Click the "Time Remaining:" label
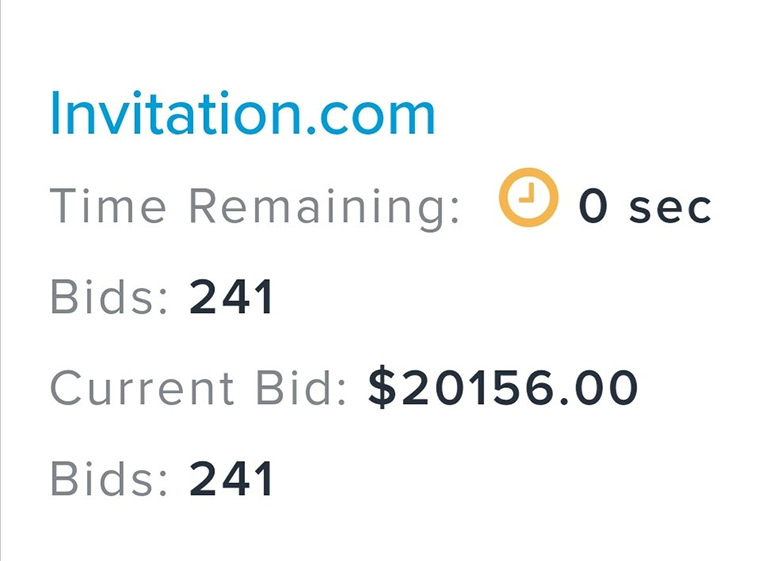This screenshot has width=780, height=561. [255, 209]
